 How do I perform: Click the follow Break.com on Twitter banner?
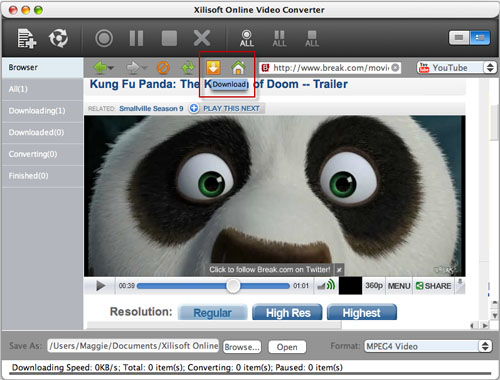tap(270, 269)
